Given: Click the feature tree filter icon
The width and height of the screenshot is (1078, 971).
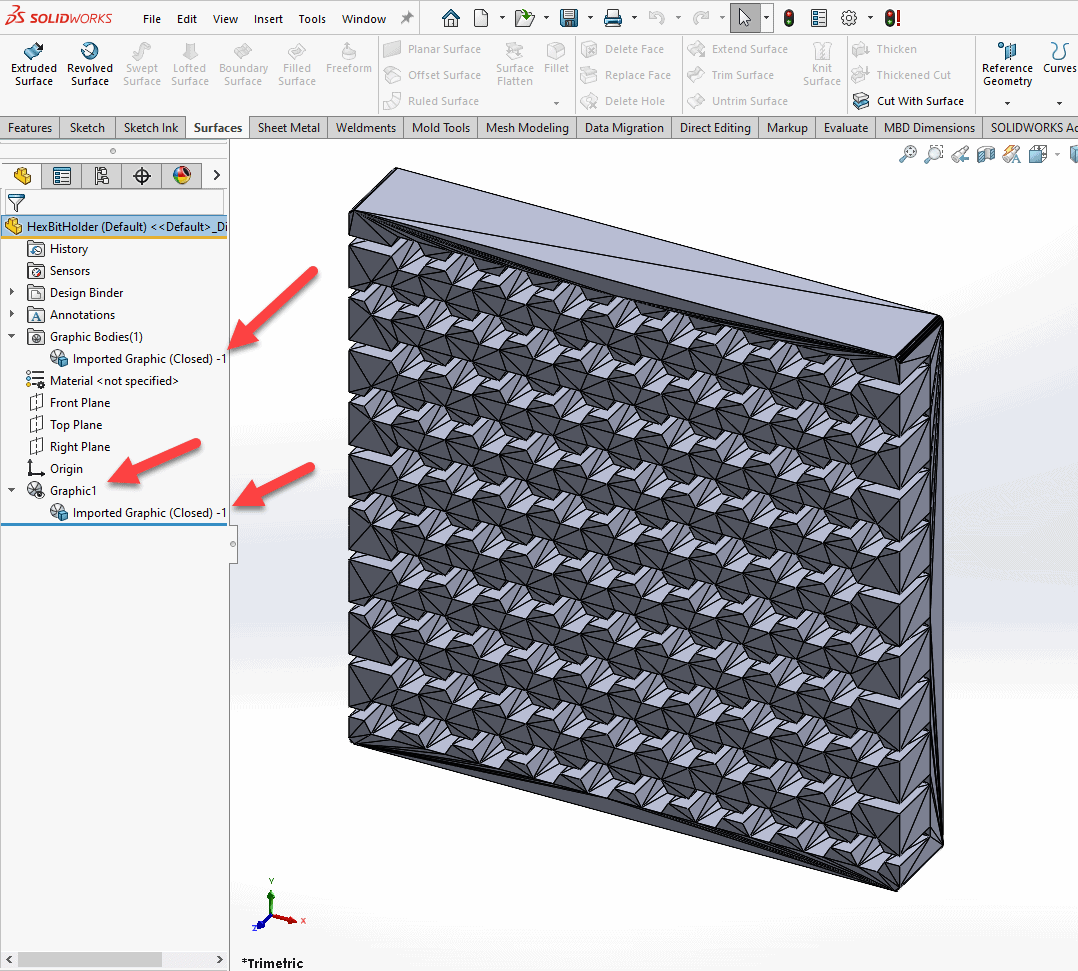Looking at the screenshot, I should [x=16, y=203].
